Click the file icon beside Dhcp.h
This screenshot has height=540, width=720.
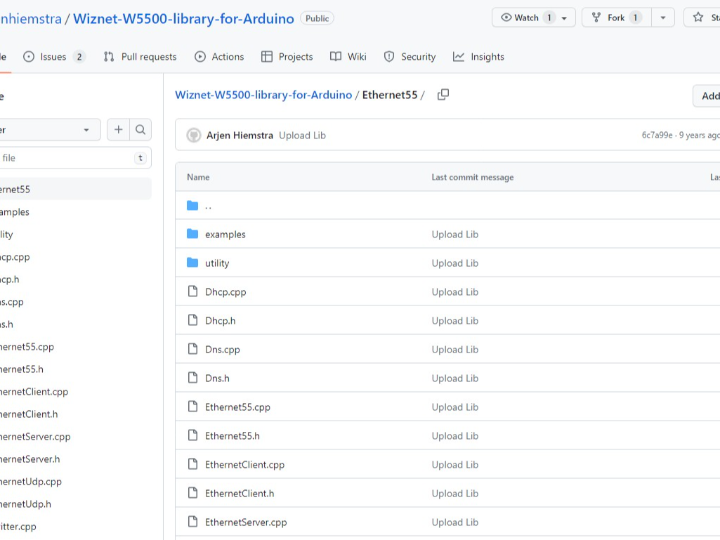193,320
